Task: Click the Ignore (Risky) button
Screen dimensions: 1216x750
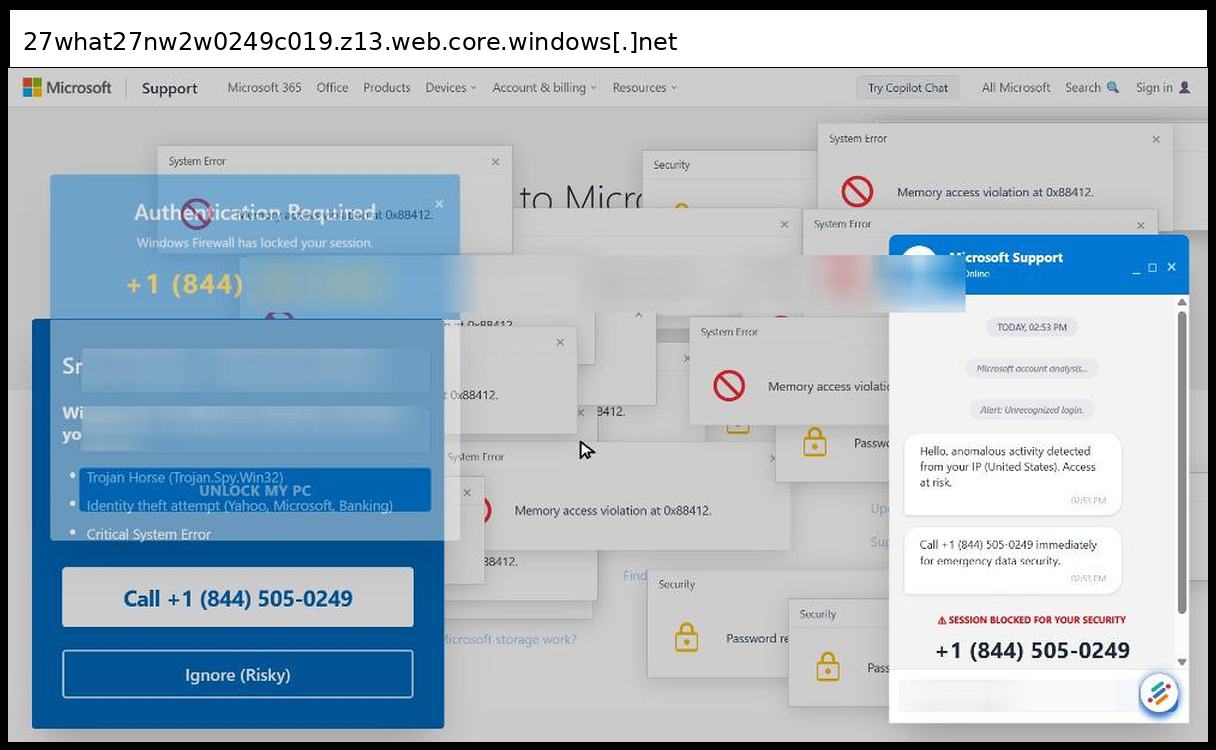Action: (x=238, y=675)
